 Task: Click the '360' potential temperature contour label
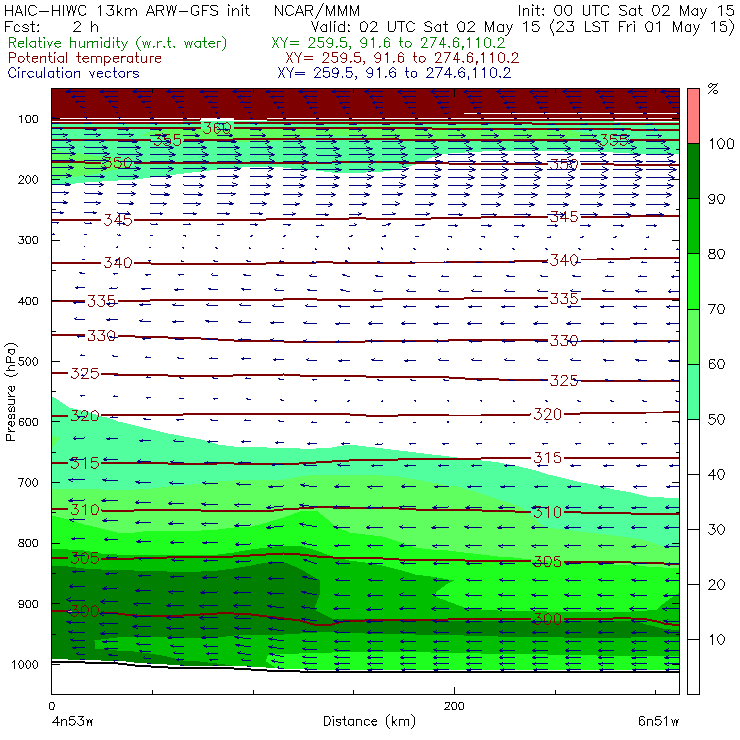pyautogui.click(x=217, y=128)
